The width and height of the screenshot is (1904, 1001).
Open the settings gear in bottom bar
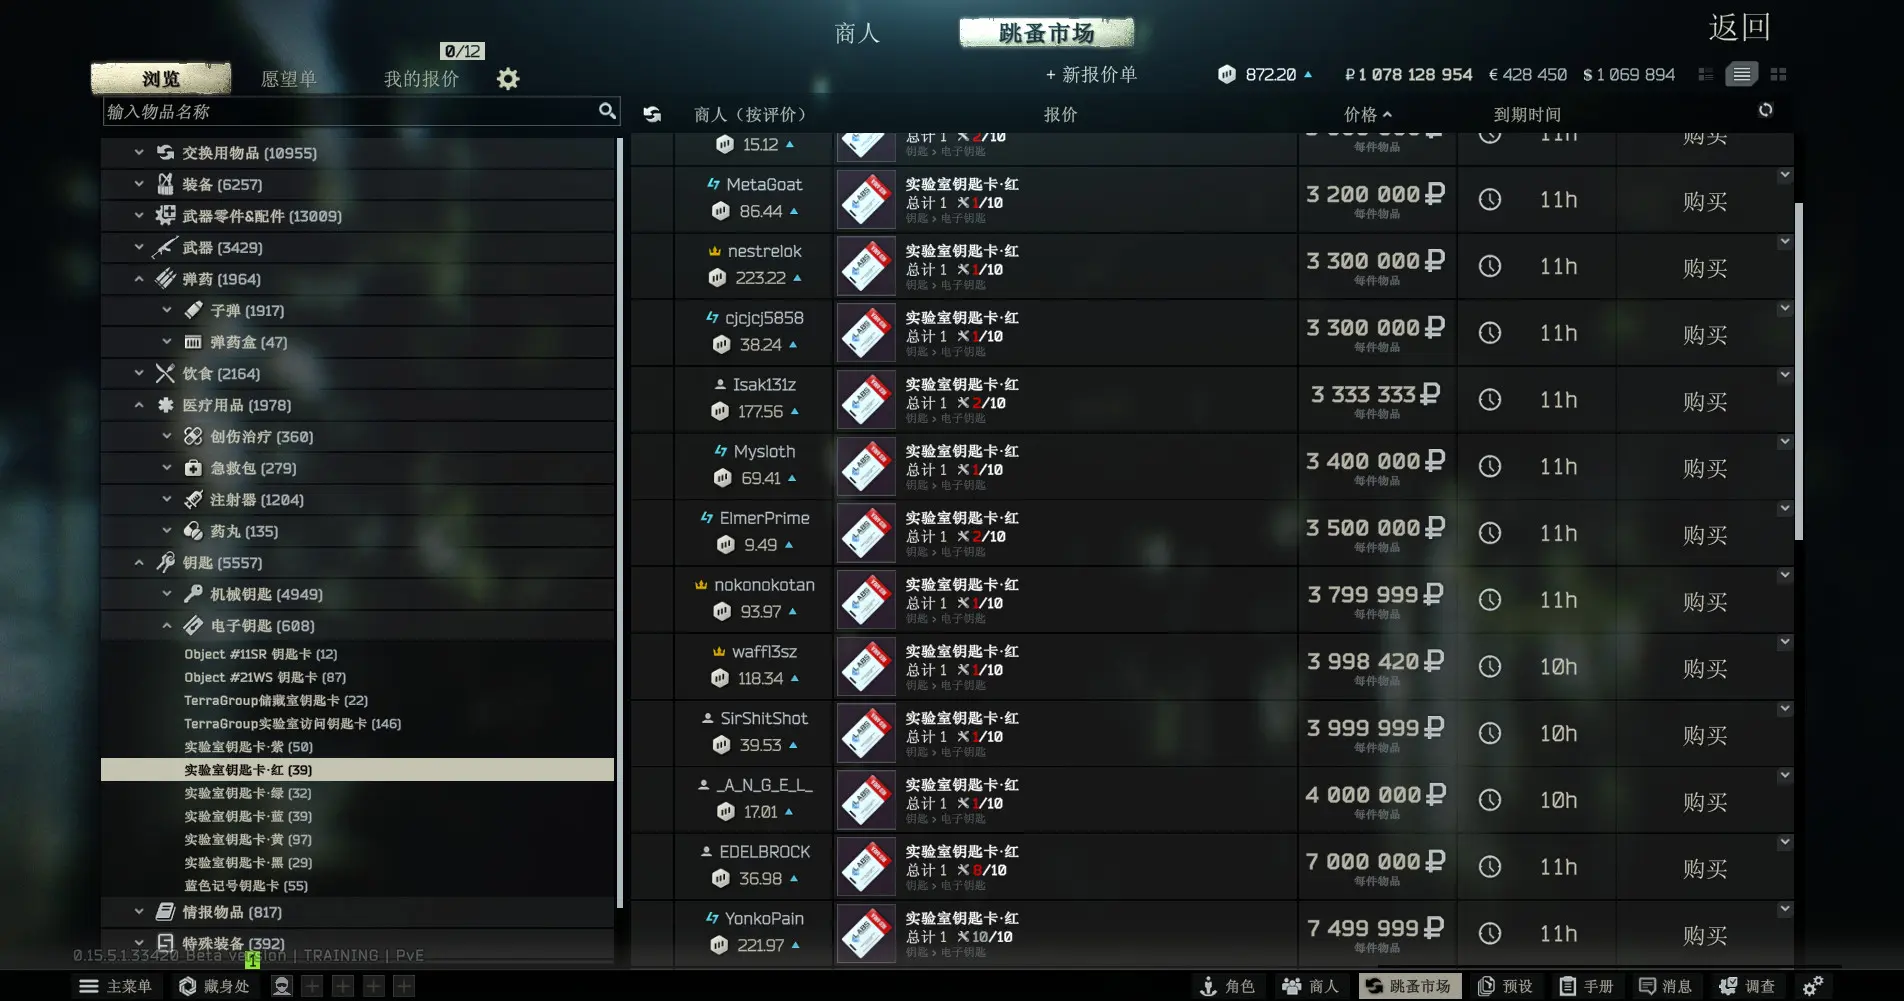tap(1813, 986)
